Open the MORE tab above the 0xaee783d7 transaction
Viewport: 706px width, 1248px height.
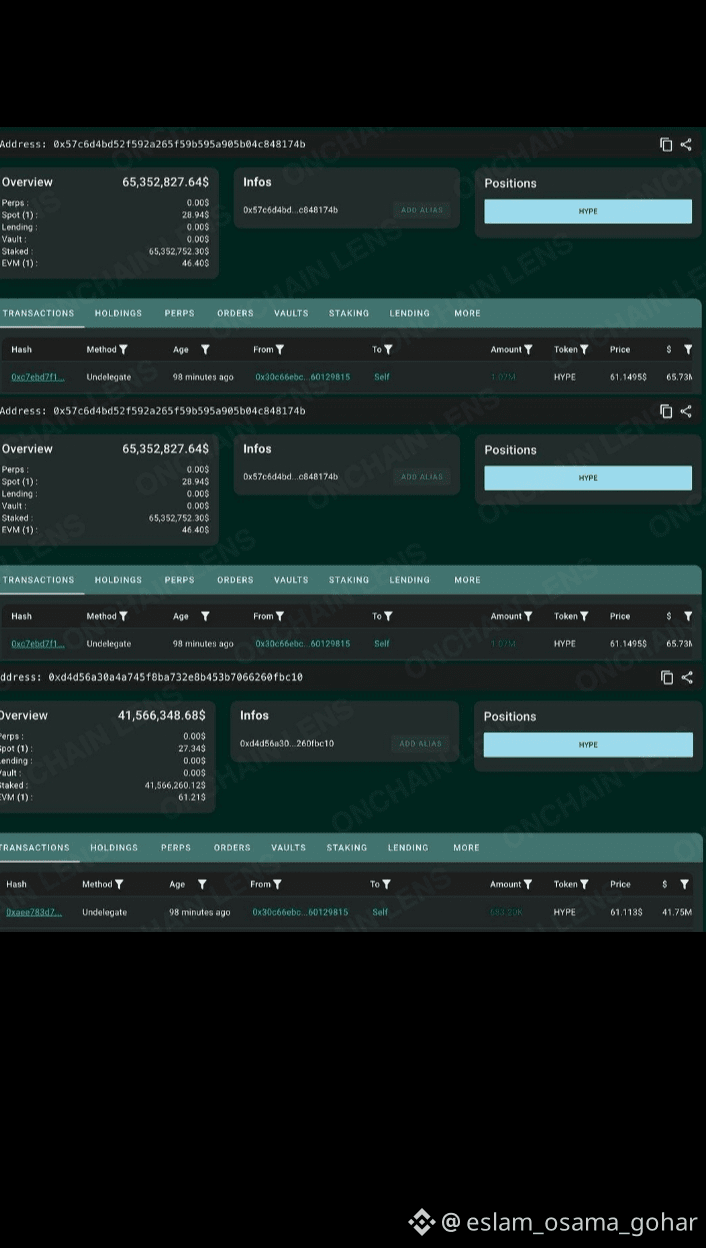[x=466, y=847]
